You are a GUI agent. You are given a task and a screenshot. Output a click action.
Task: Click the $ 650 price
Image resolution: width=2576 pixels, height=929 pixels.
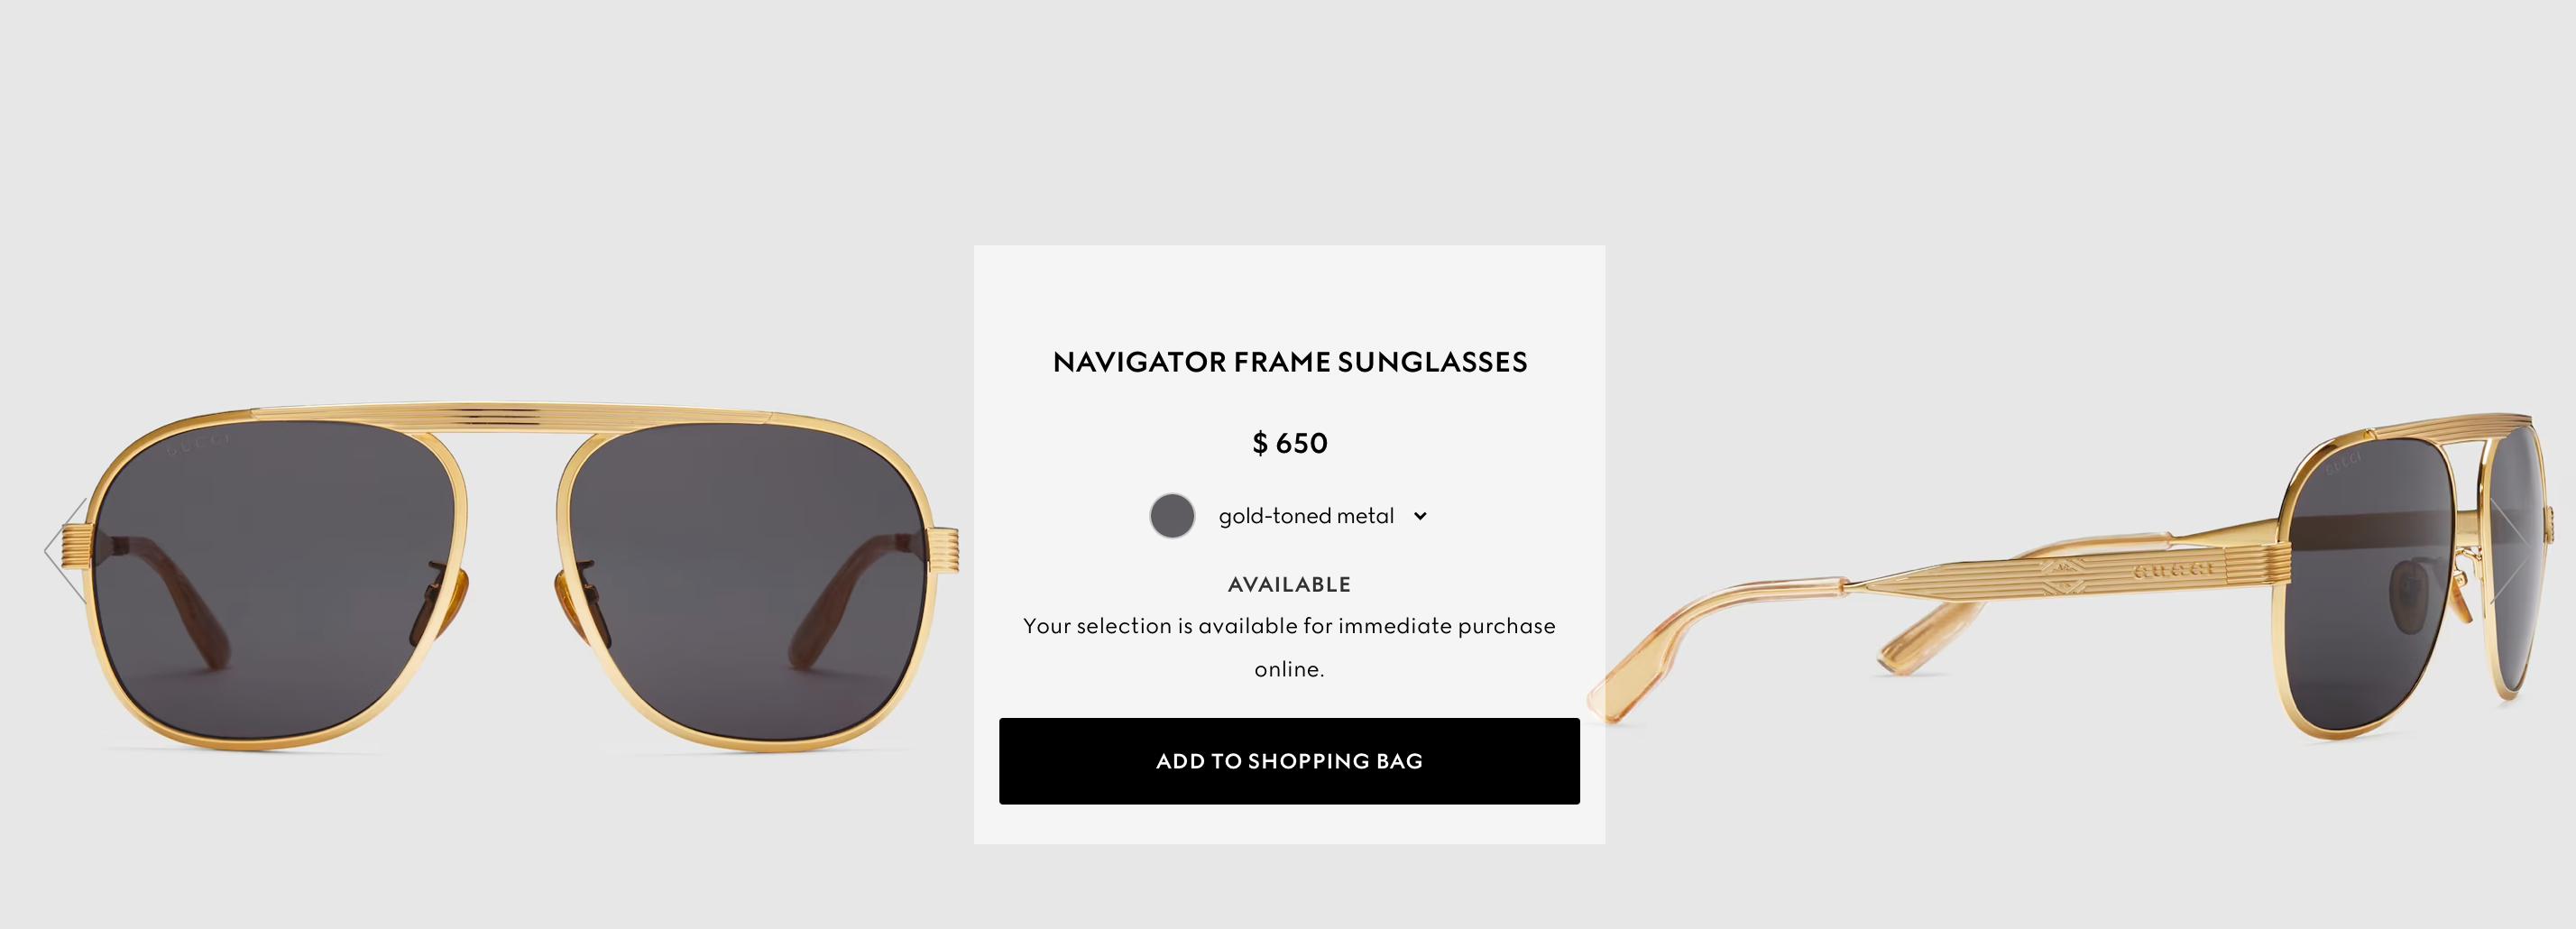click(x=1289, y=443)
